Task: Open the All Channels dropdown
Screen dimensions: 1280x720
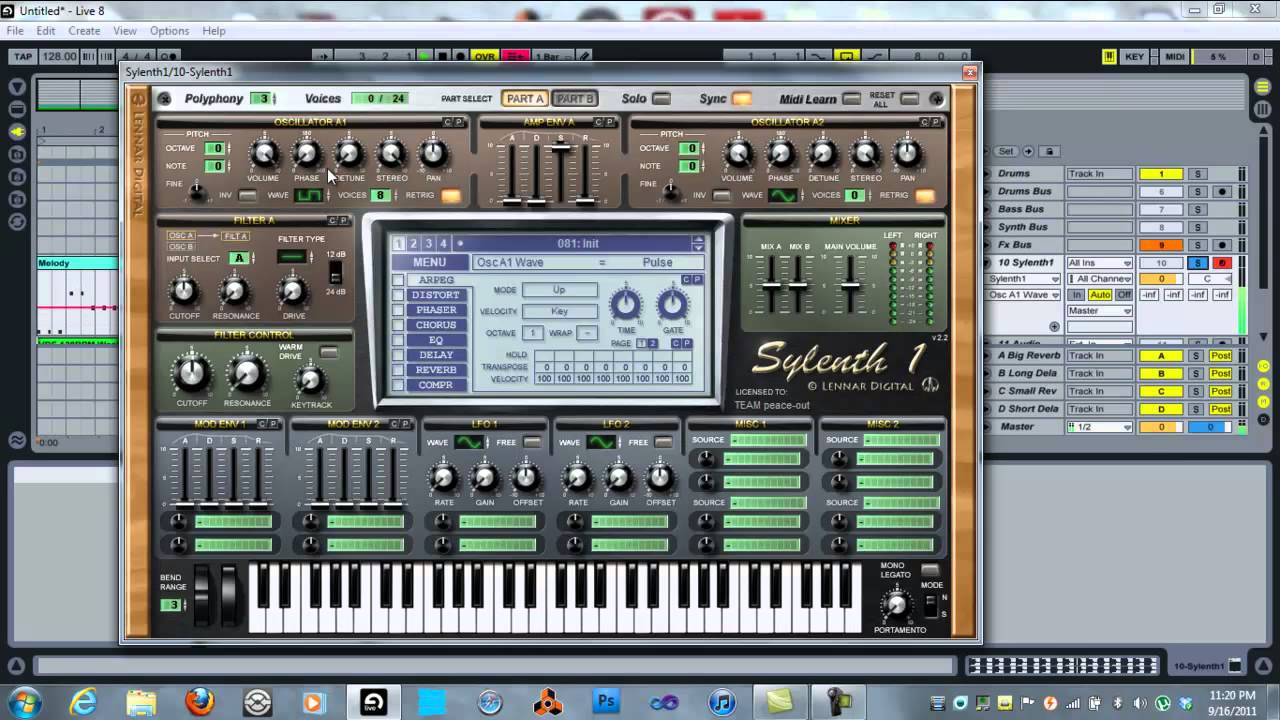Action: point(1099,279)
